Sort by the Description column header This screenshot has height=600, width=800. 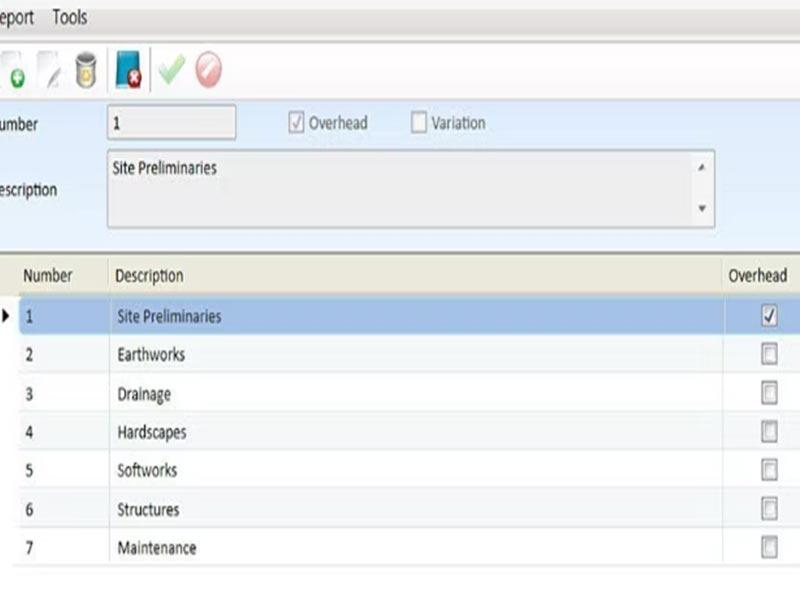[415, 276]
